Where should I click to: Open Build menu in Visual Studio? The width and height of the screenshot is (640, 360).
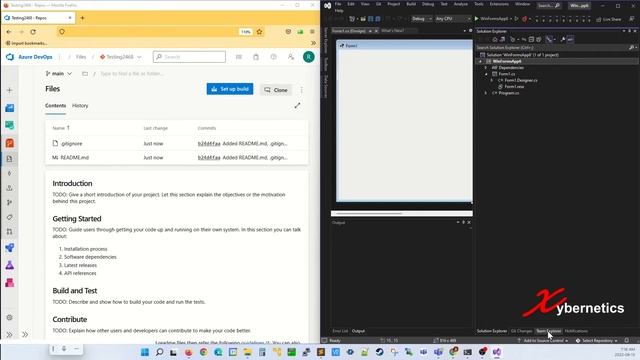[411, 4]
